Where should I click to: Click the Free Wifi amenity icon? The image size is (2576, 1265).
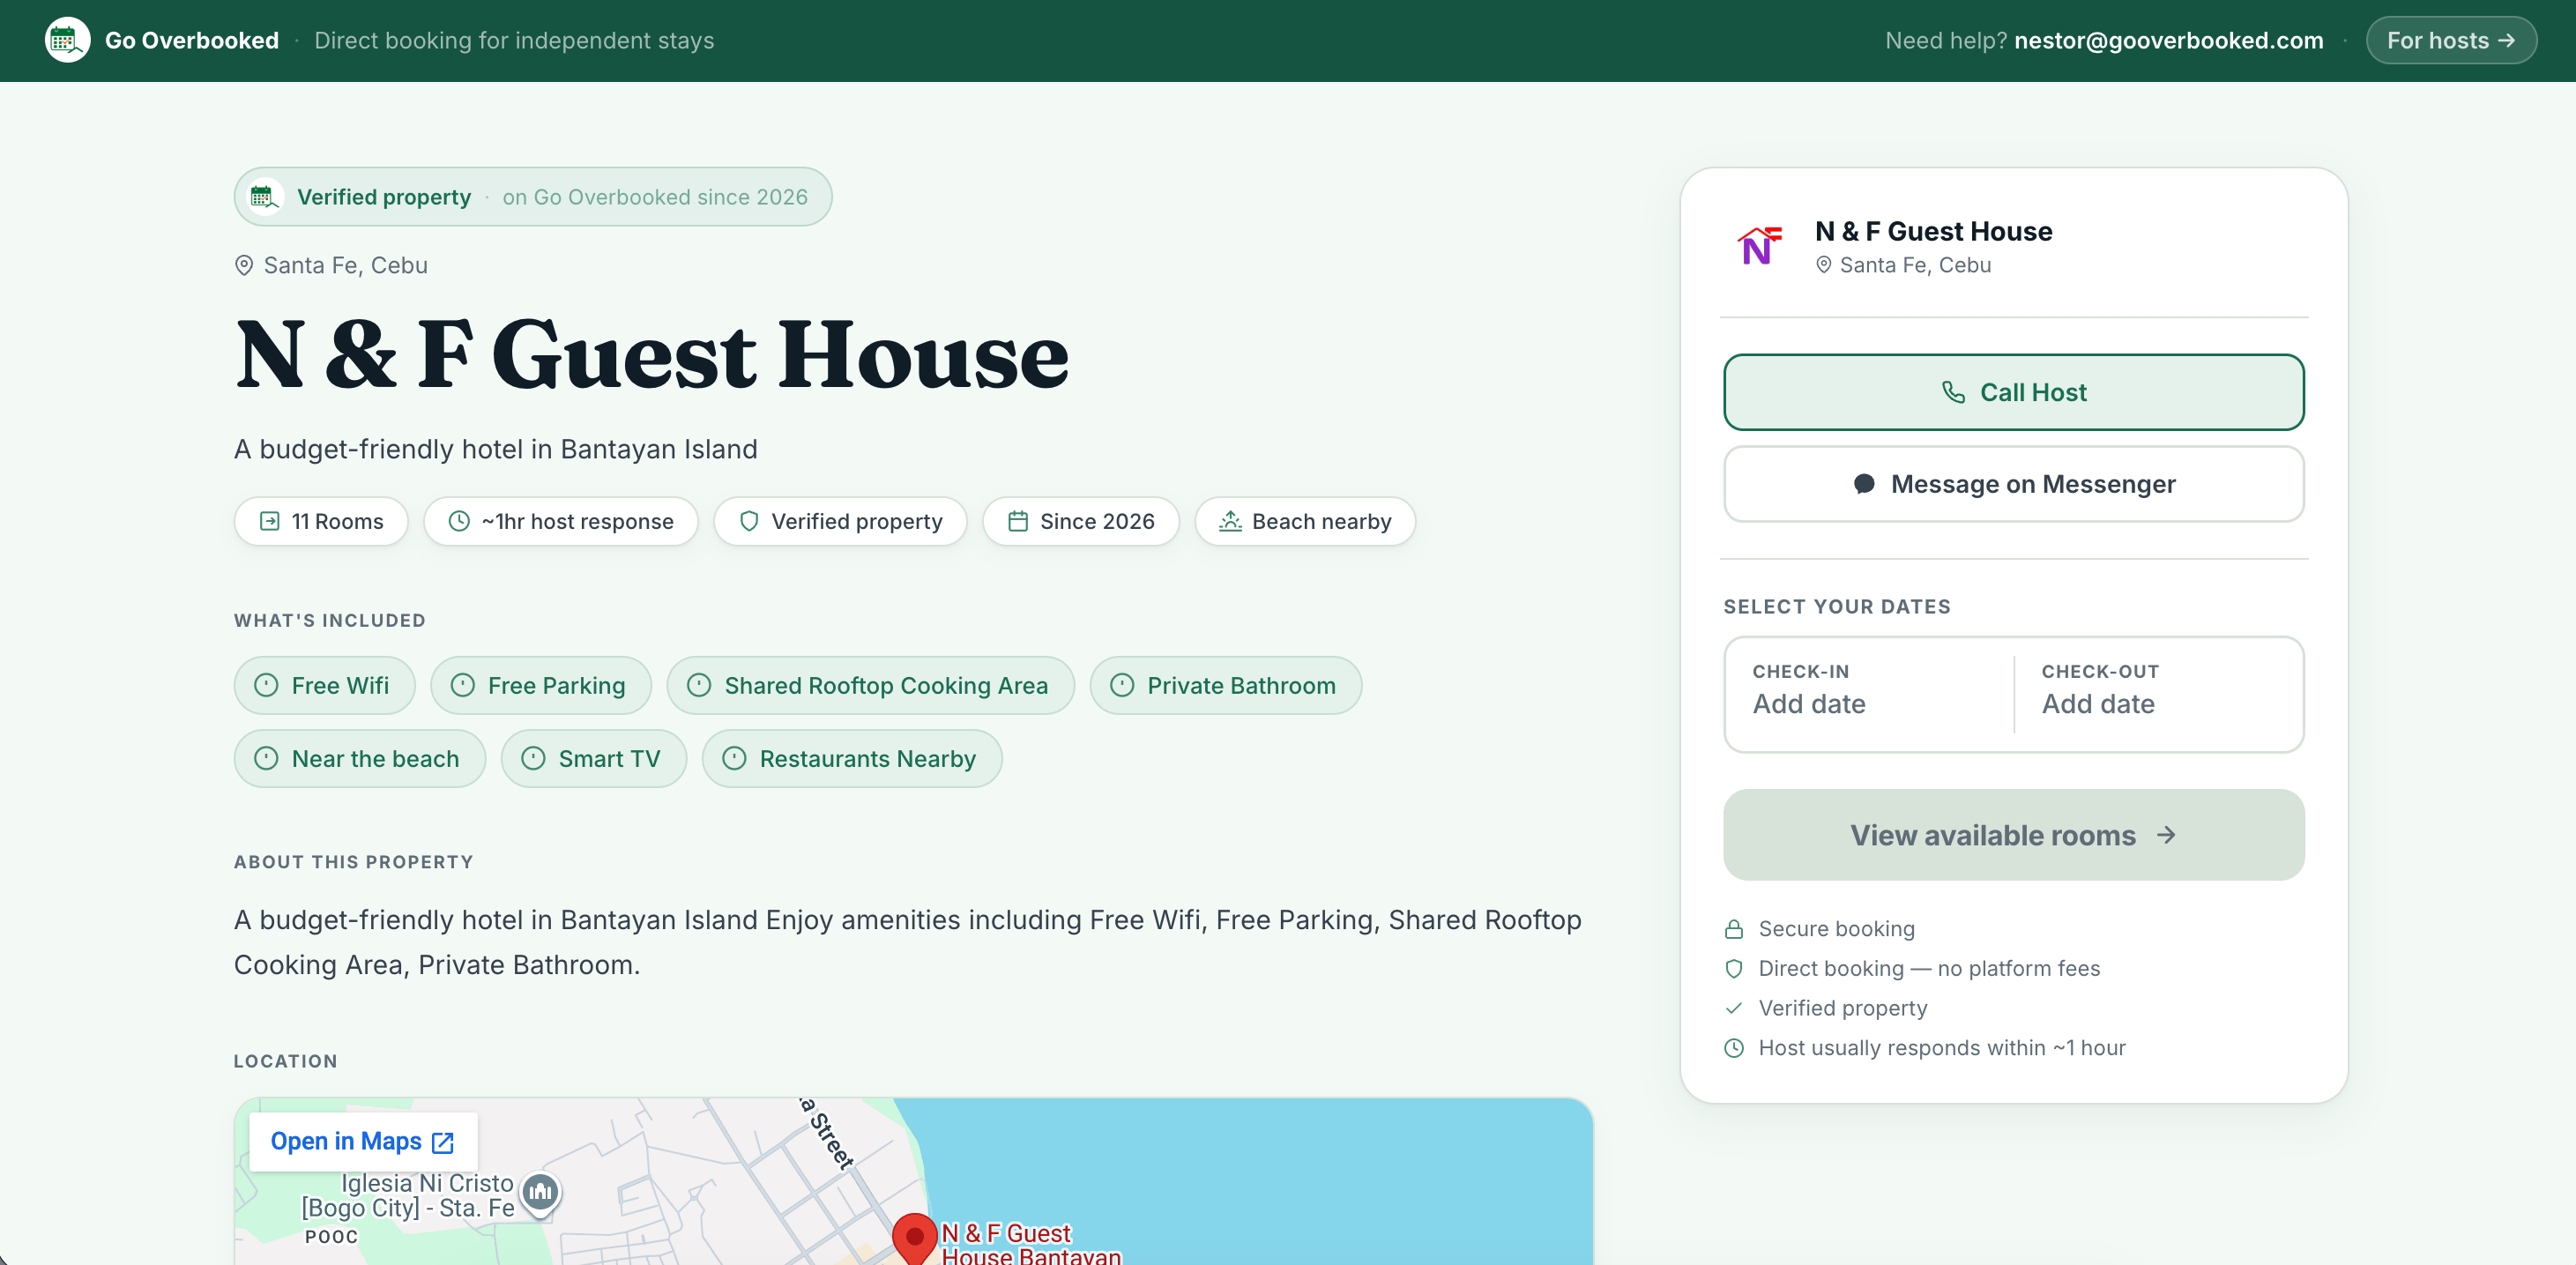point(266,685)
